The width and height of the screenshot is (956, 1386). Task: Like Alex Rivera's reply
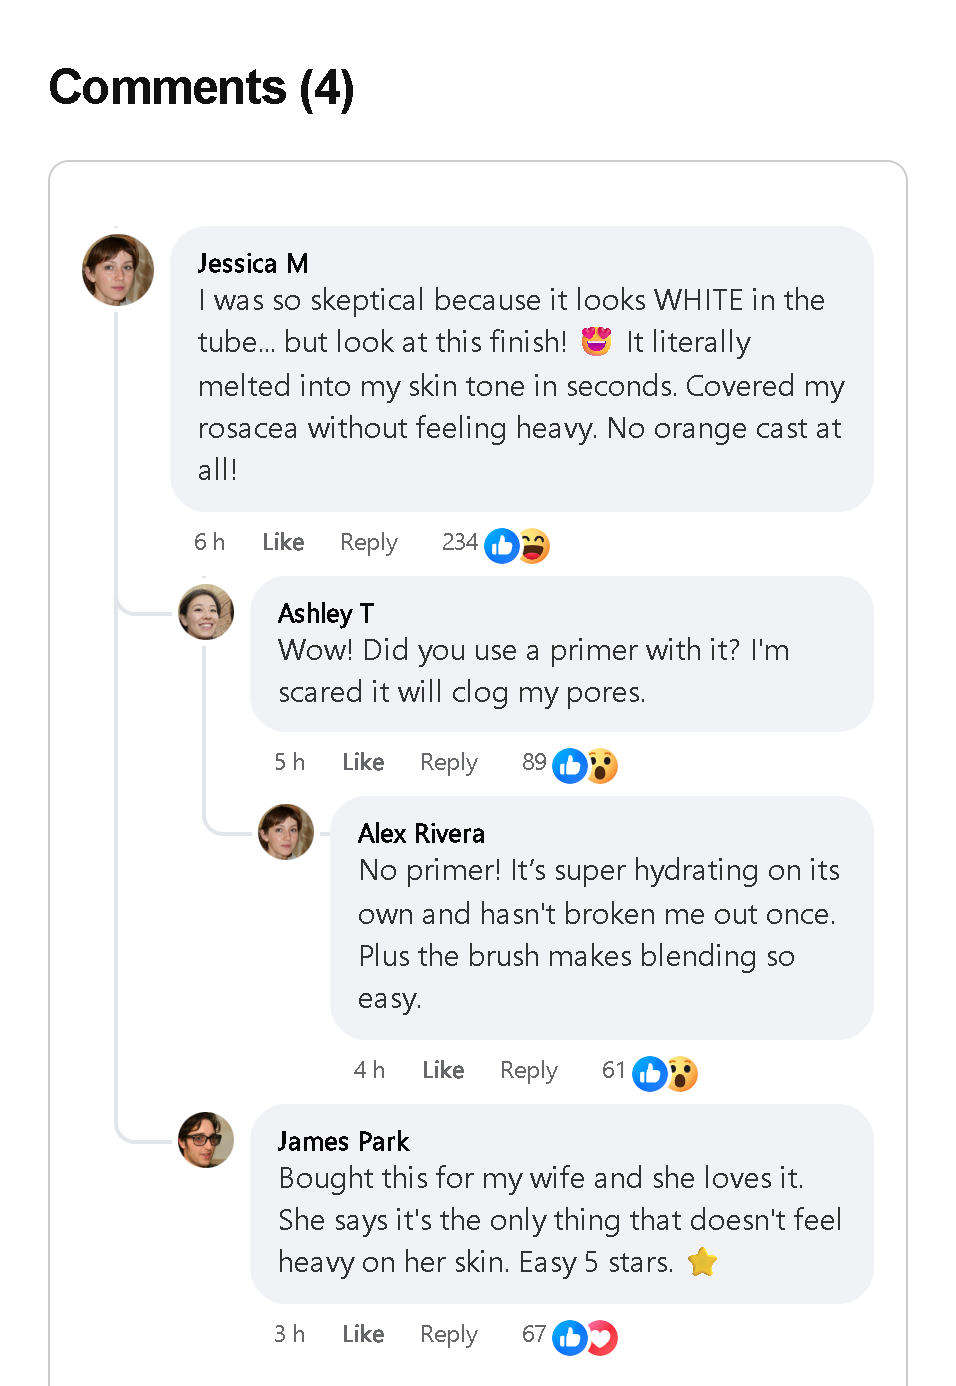tap(443, 1070)
